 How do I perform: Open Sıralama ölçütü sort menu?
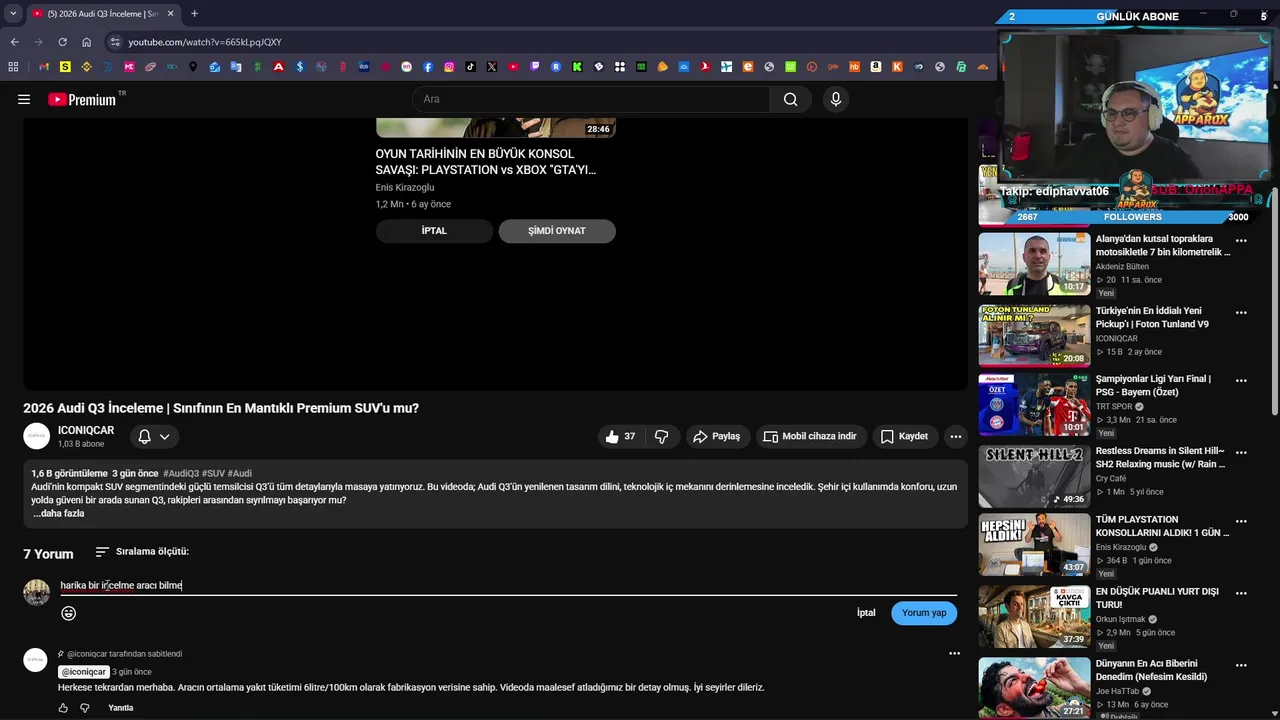[142, 552]
